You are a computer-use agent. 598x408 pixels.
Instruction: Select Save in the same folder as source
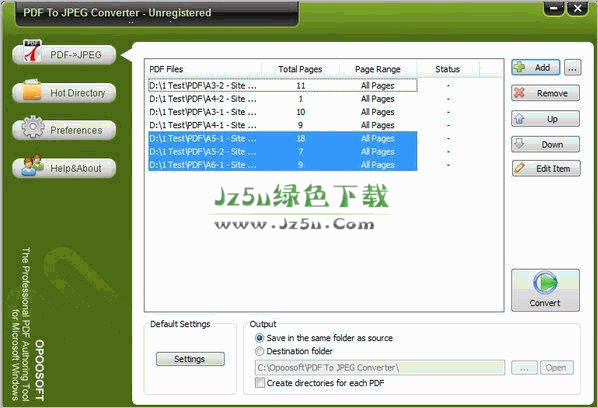[x=324, y=338]
